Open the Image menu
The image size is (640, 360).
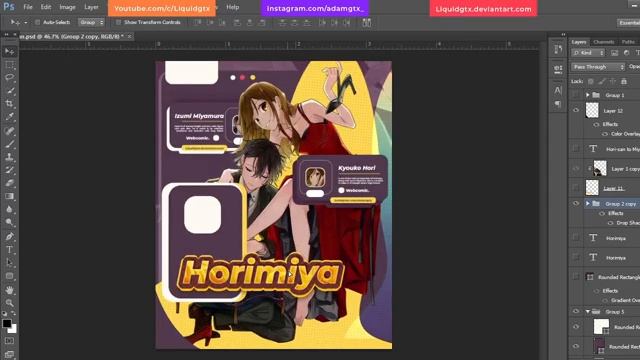point(67,7)
